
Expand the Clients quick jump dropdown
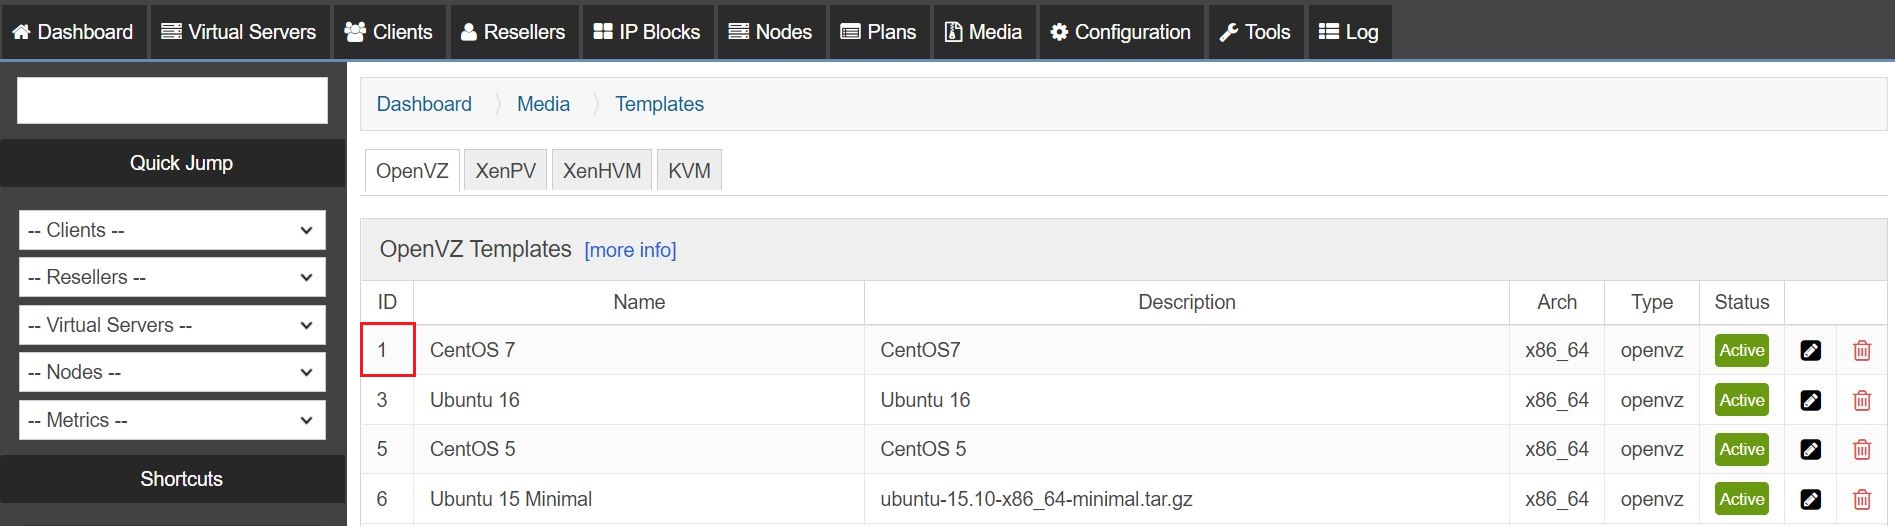coord(172,230)
